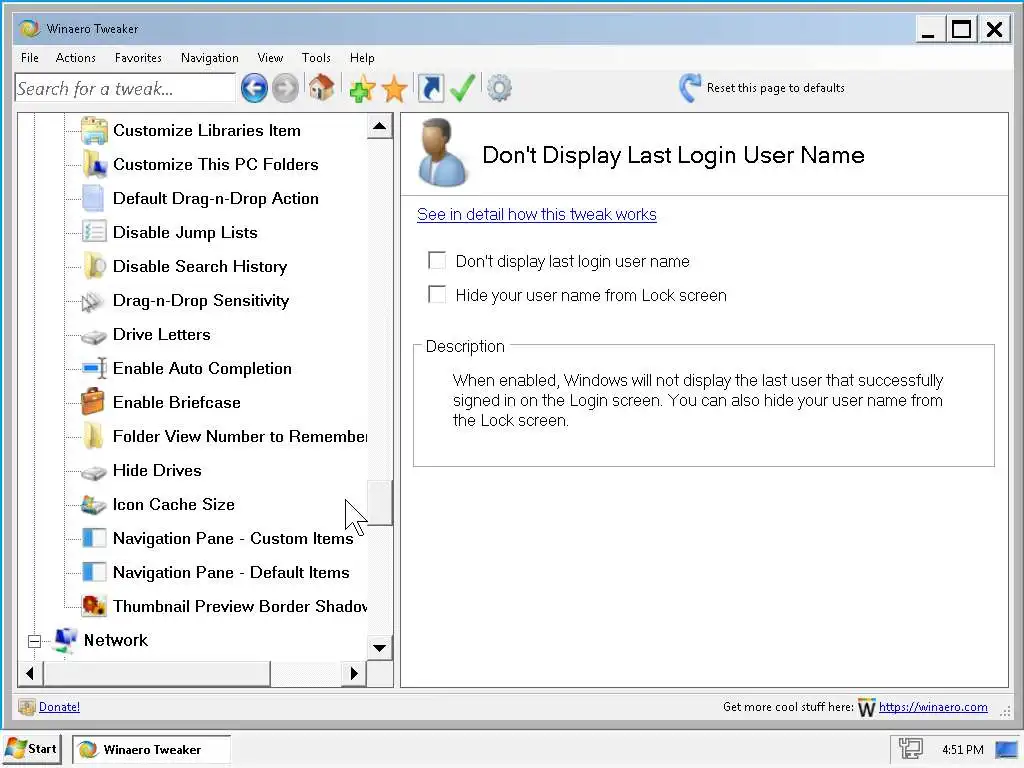This screenshot has width=1024, height=768.
Task: Click the Disable Jump Lists icon
Action: [94, 232]
